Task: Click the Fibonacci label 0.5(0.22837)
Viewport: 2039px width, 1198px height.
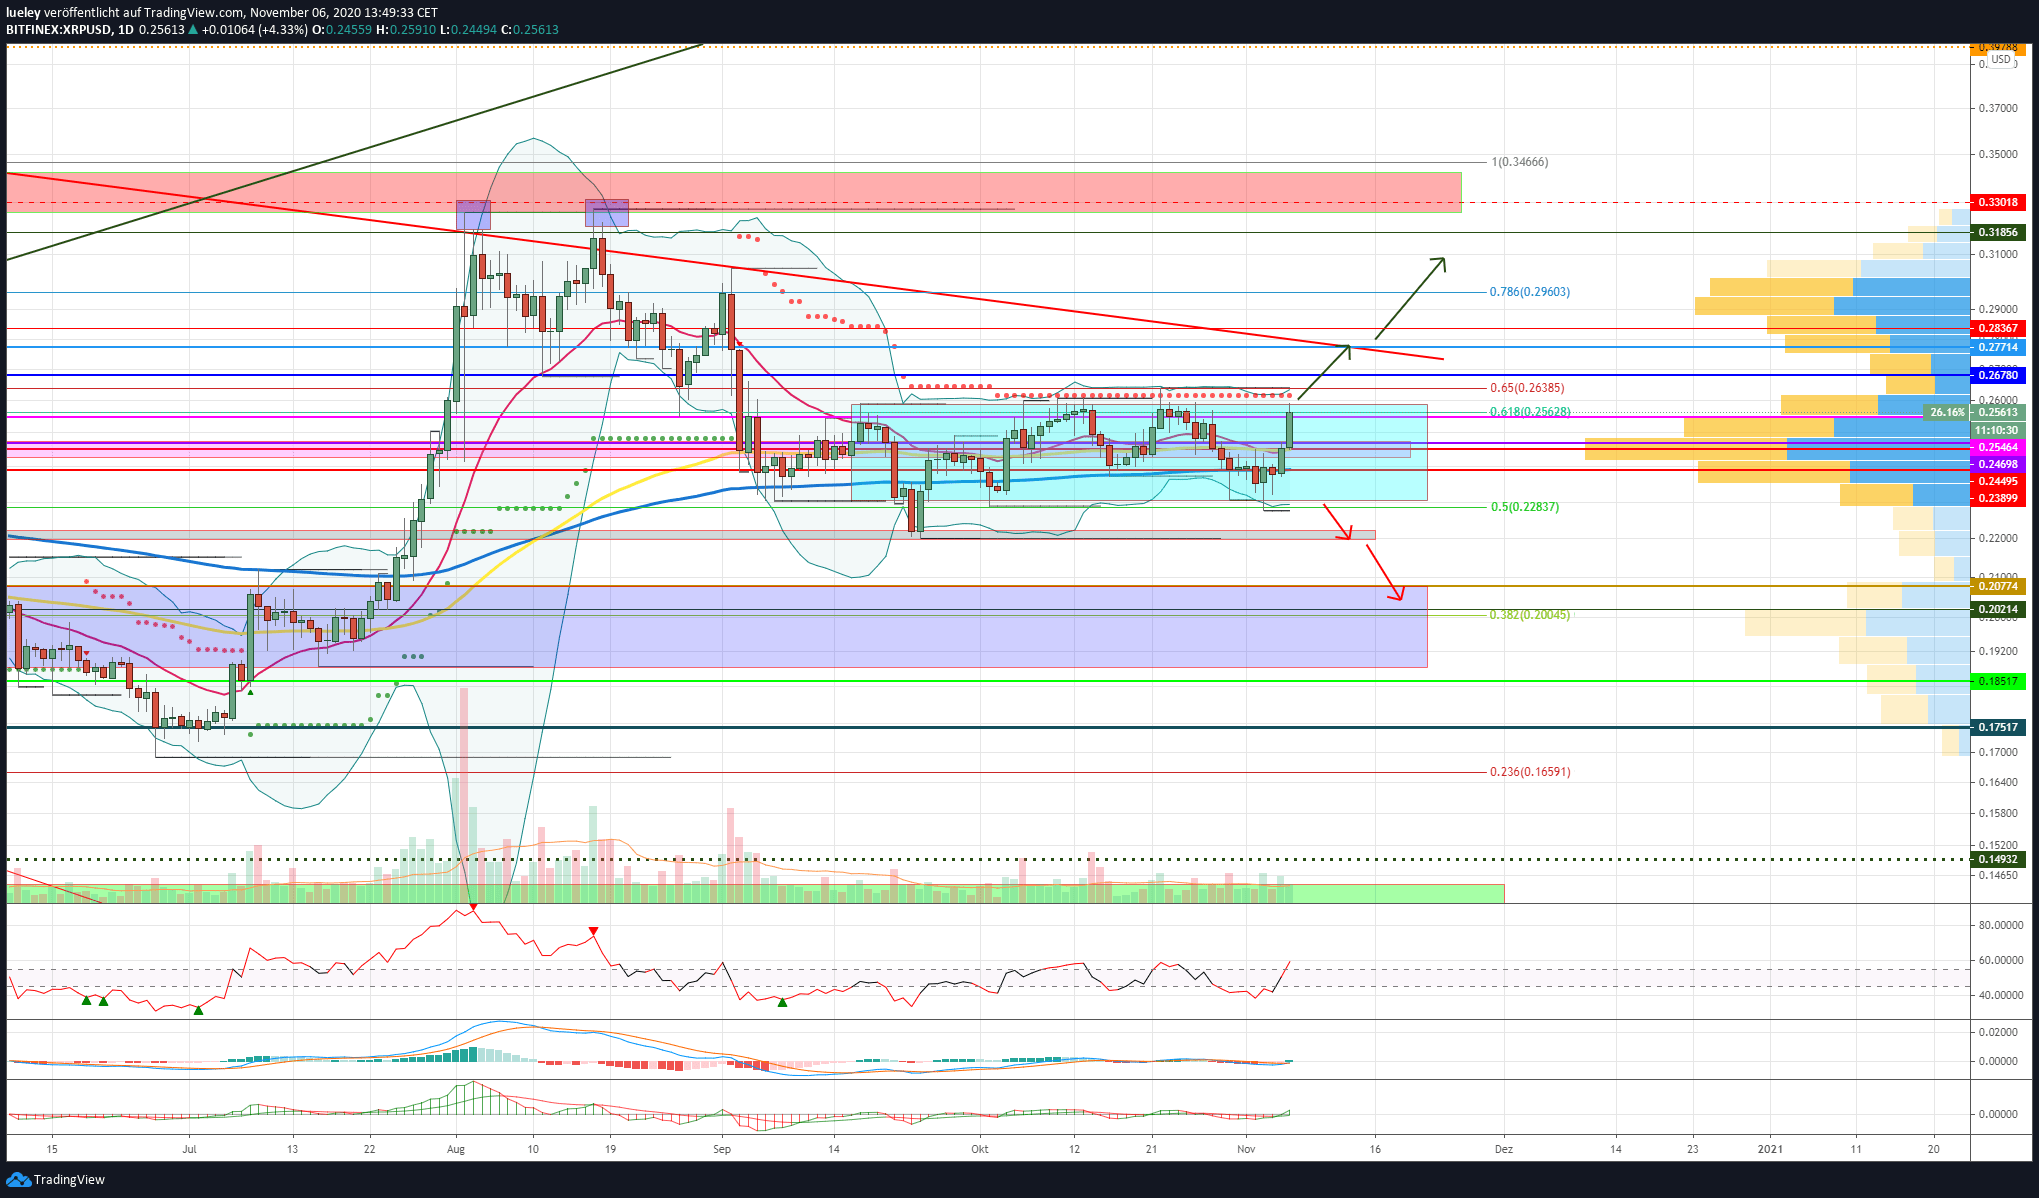Action: coord(1525,507)
